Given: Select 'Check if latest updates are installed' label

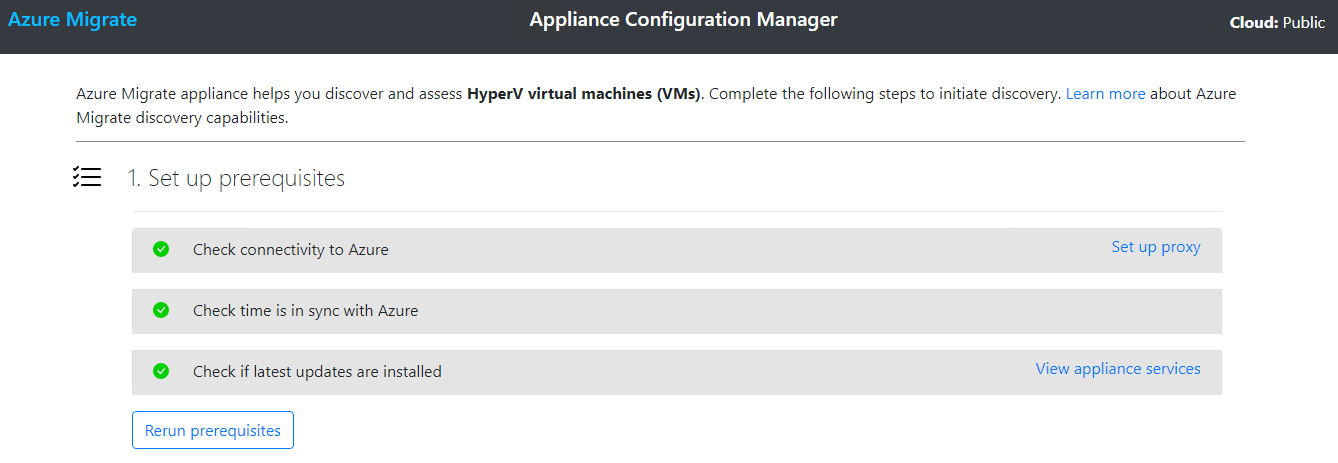Looking at the screenshot, I should (317, 372).
